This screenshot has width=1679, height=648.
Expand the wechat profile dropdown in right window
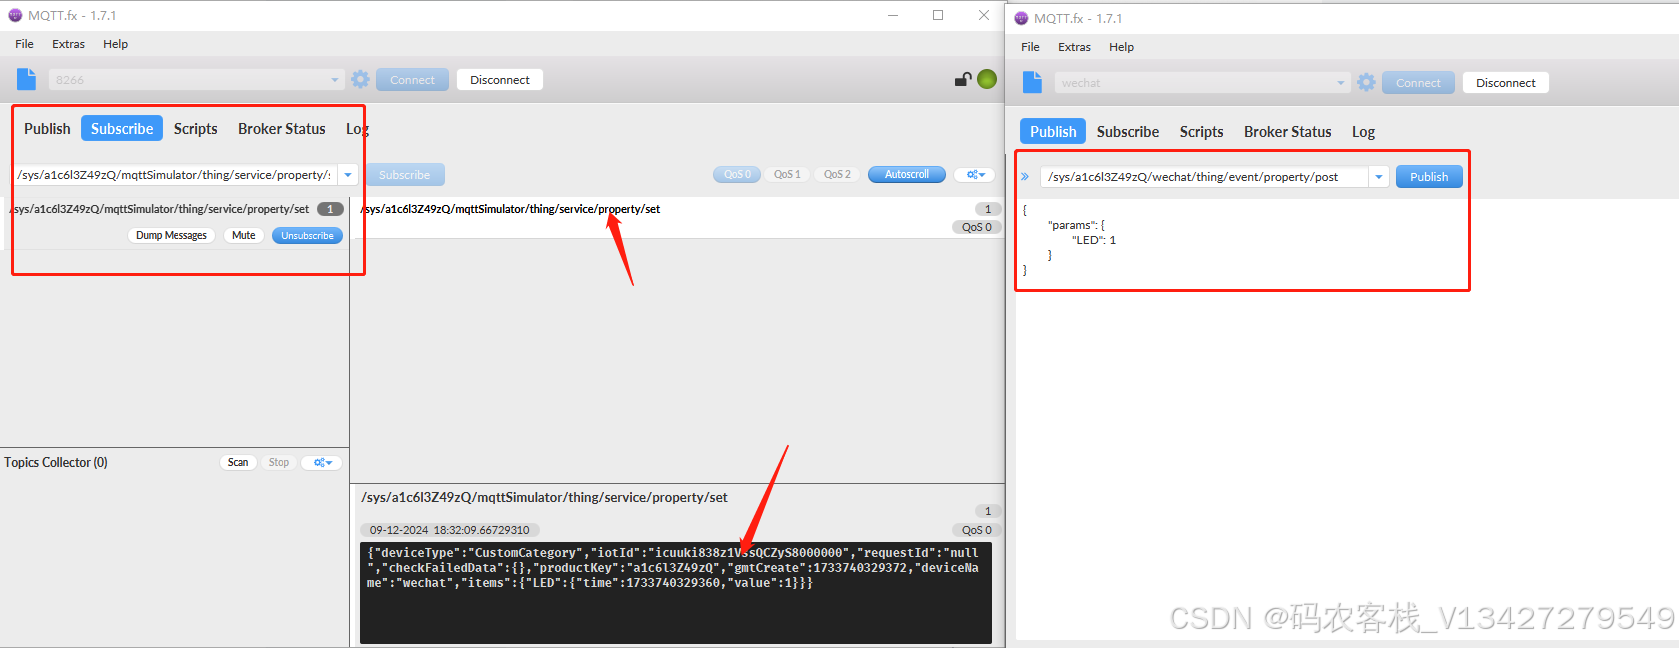[x=1341, y=83]
